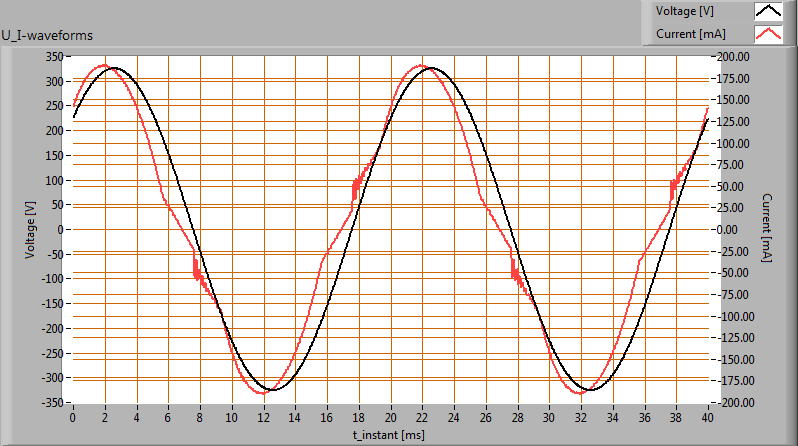The height and width of the screenshot is (446, 798).
Task: Click the U_I-waveforms graph title
Action: point(47,36)
